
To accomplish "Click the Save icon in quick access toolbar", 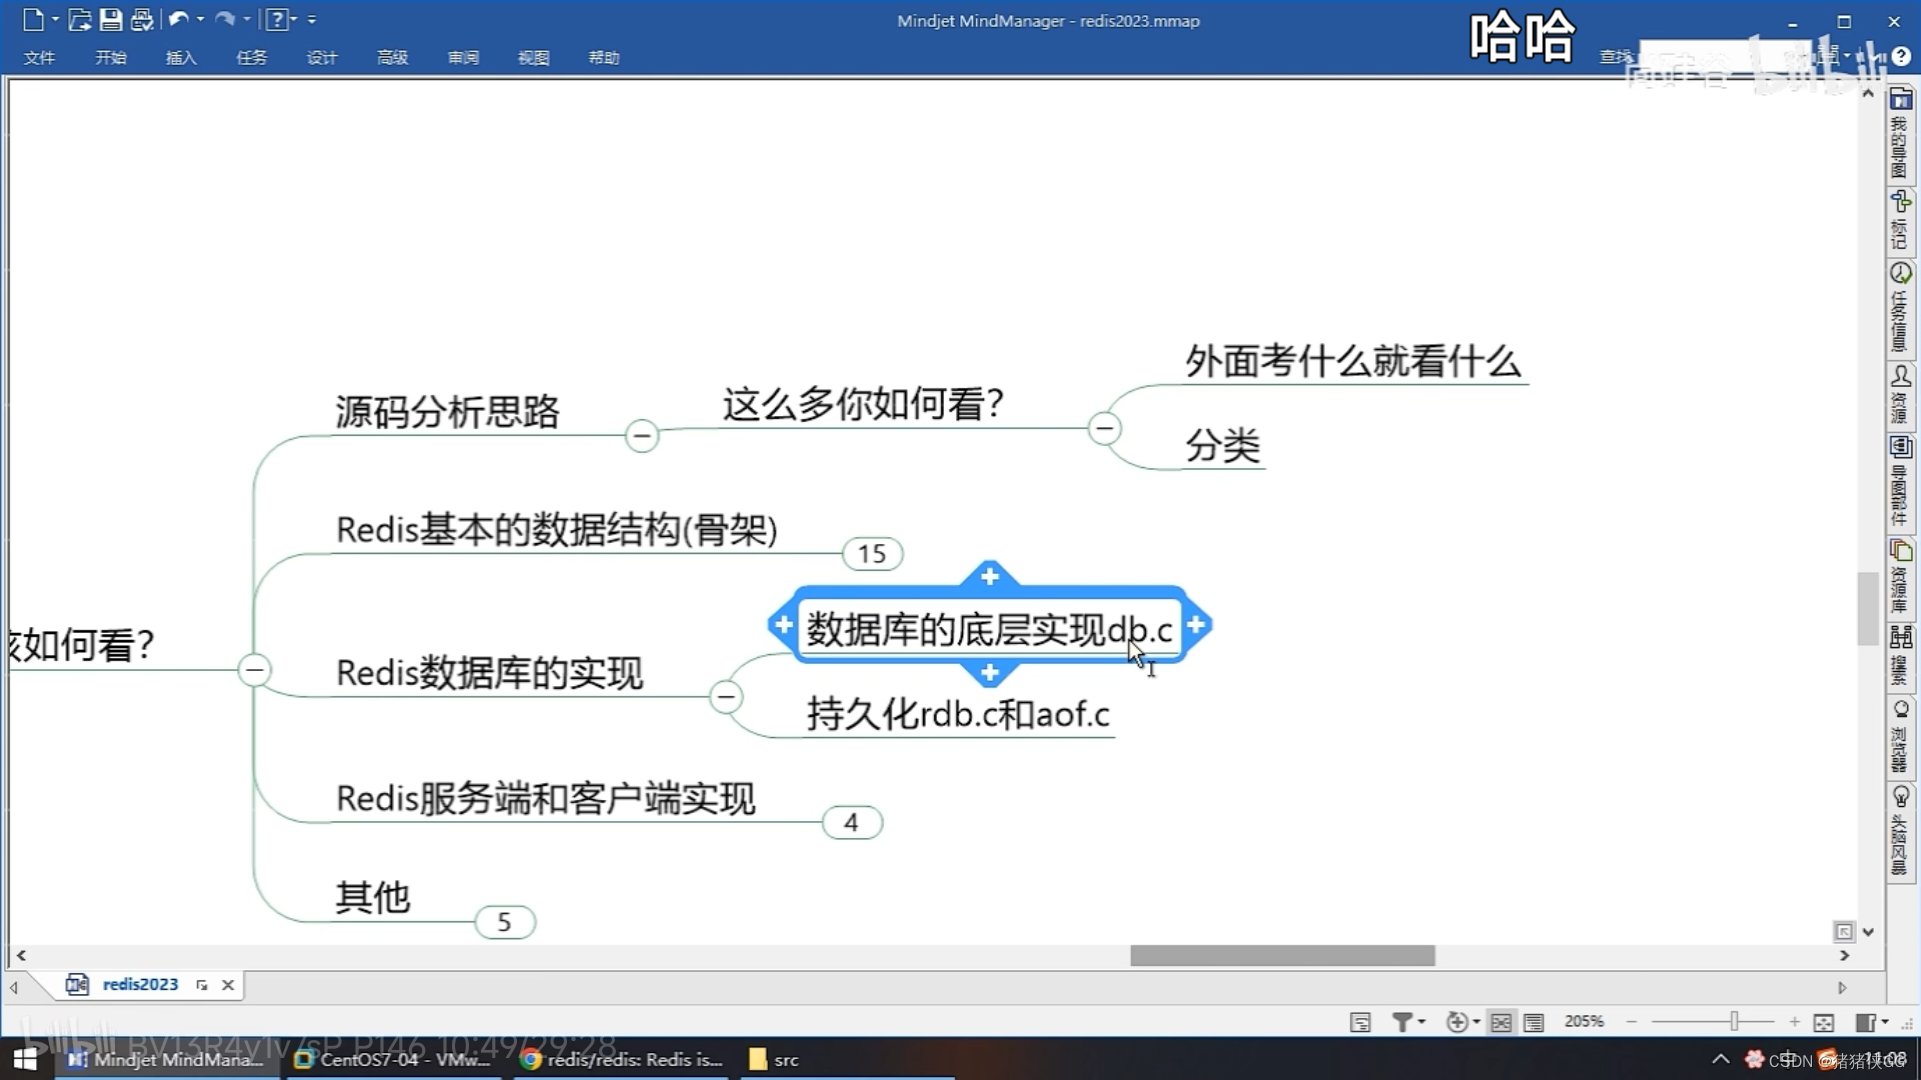I will click(x=110, y=19).
